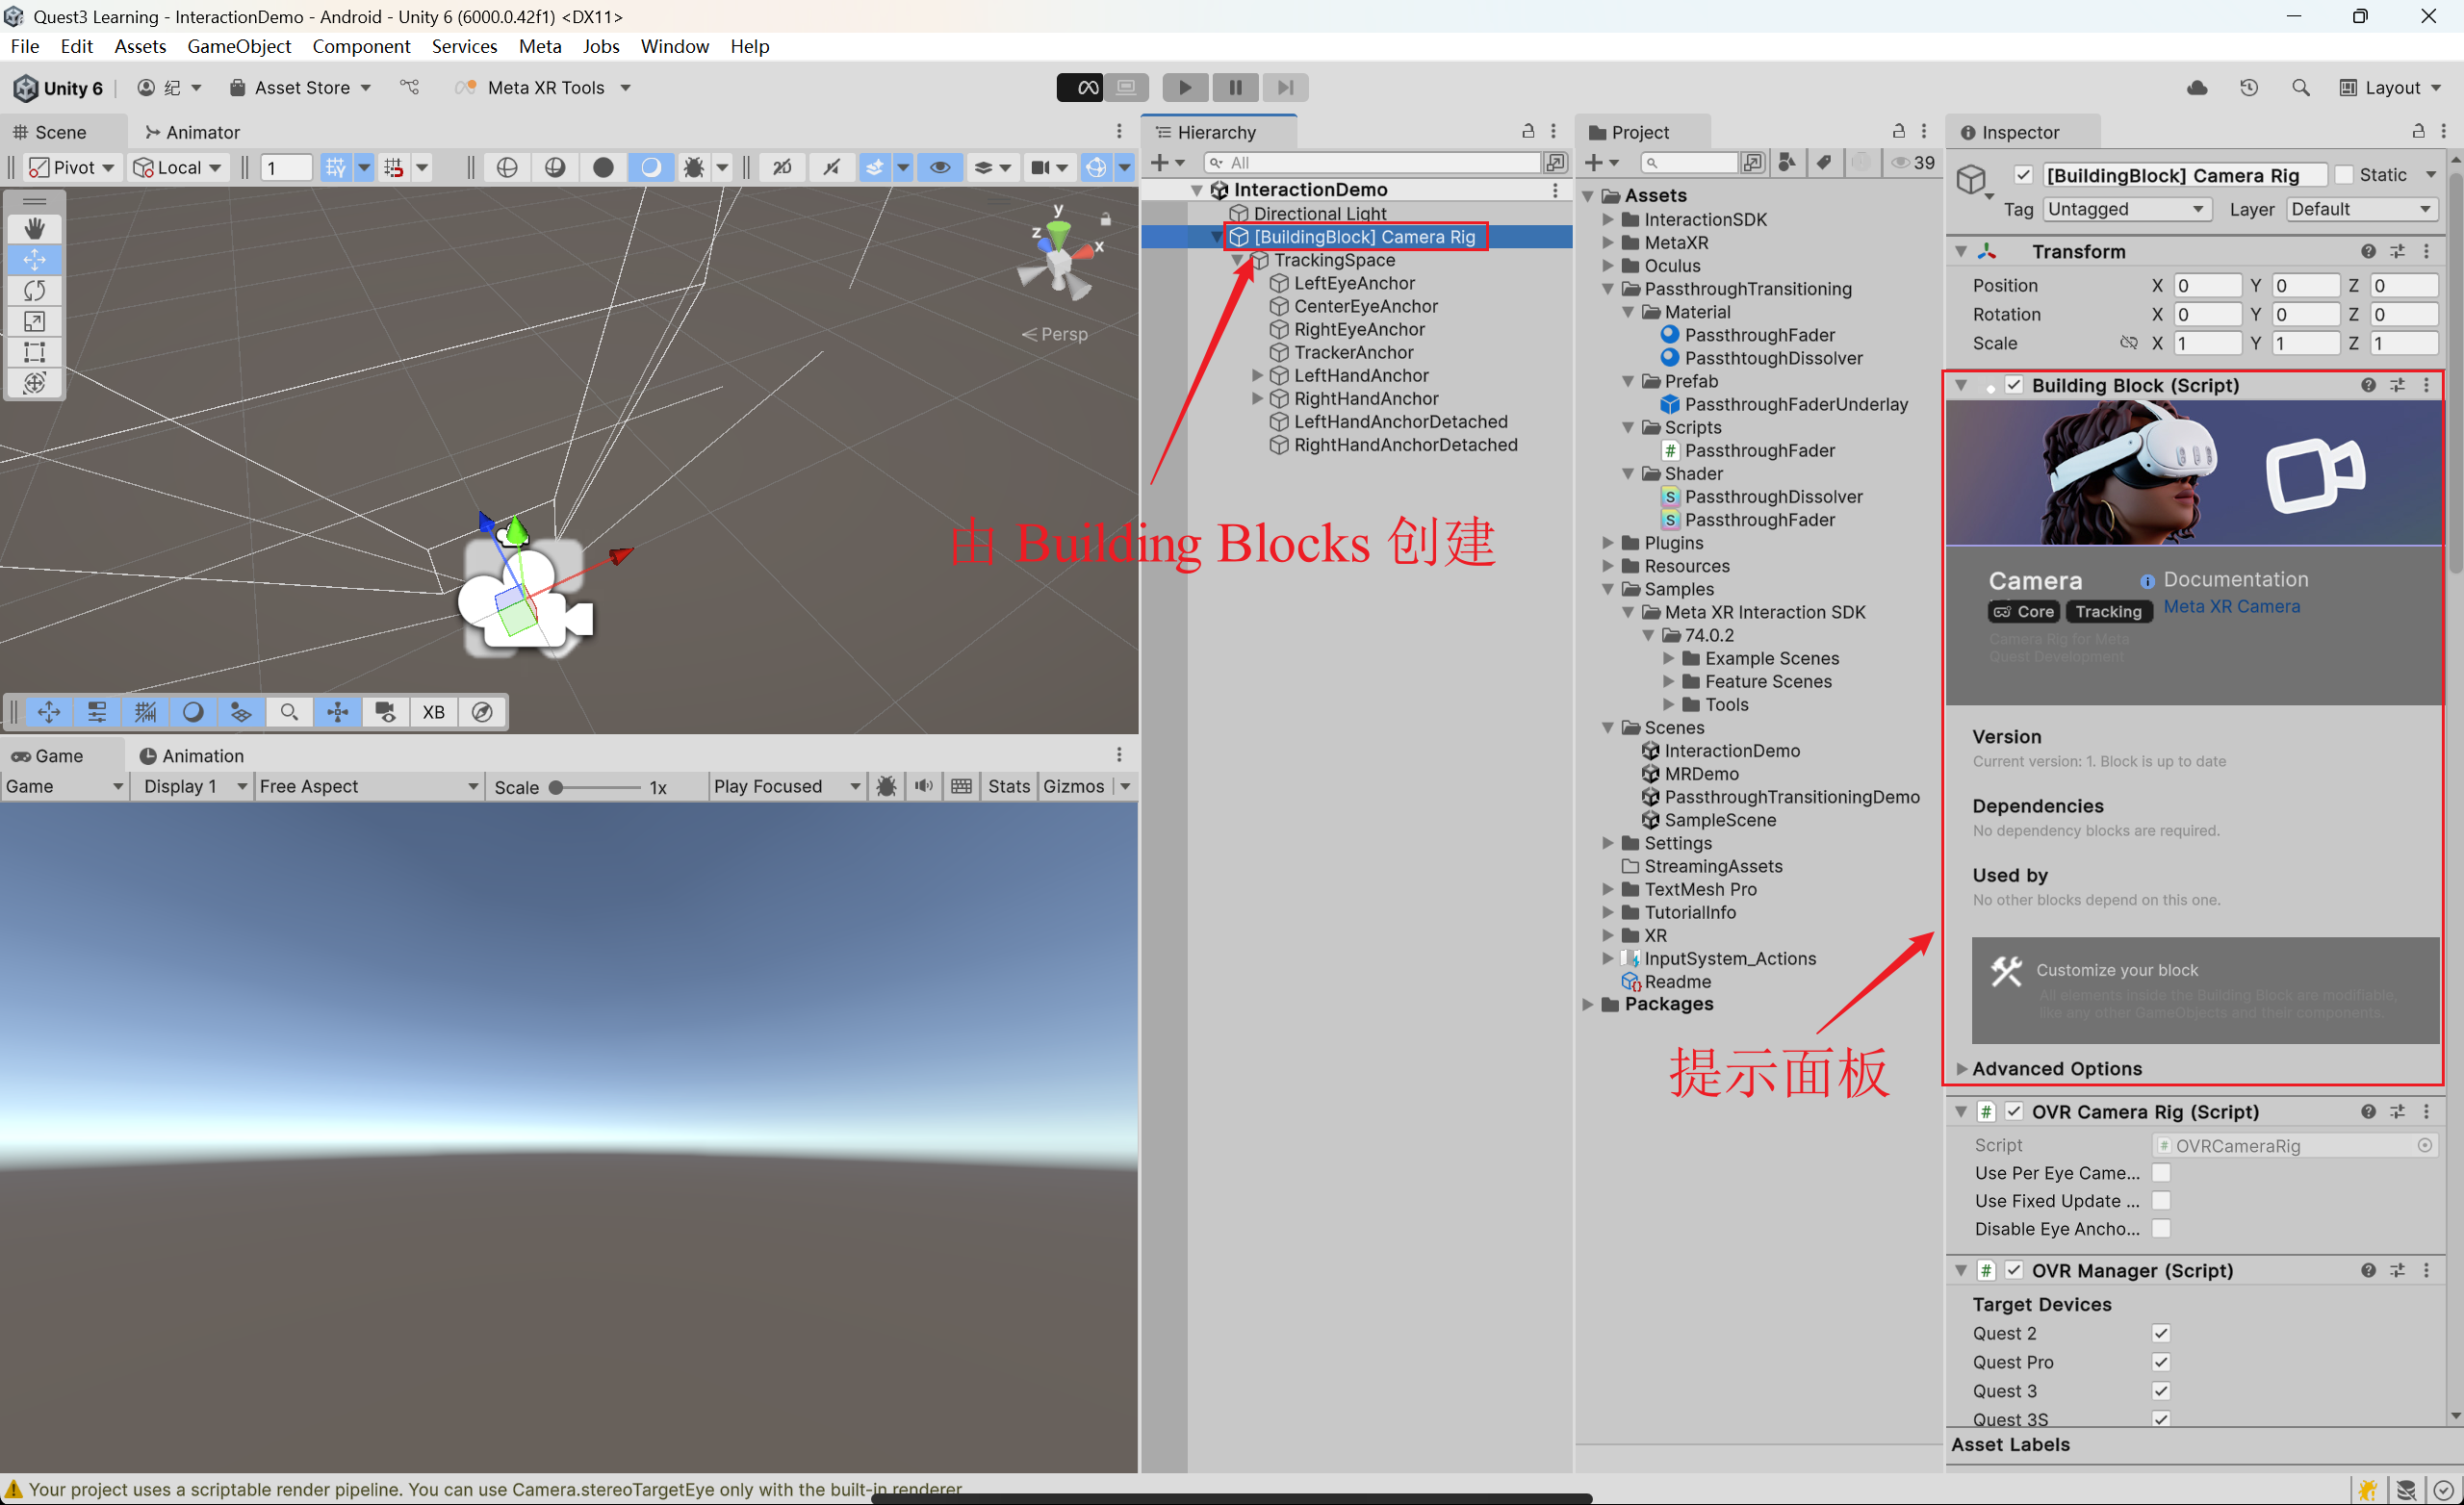The width and height of the screenshot is (2464, 1505).
Task: Open the Window menu
Action: click(674, 46)
